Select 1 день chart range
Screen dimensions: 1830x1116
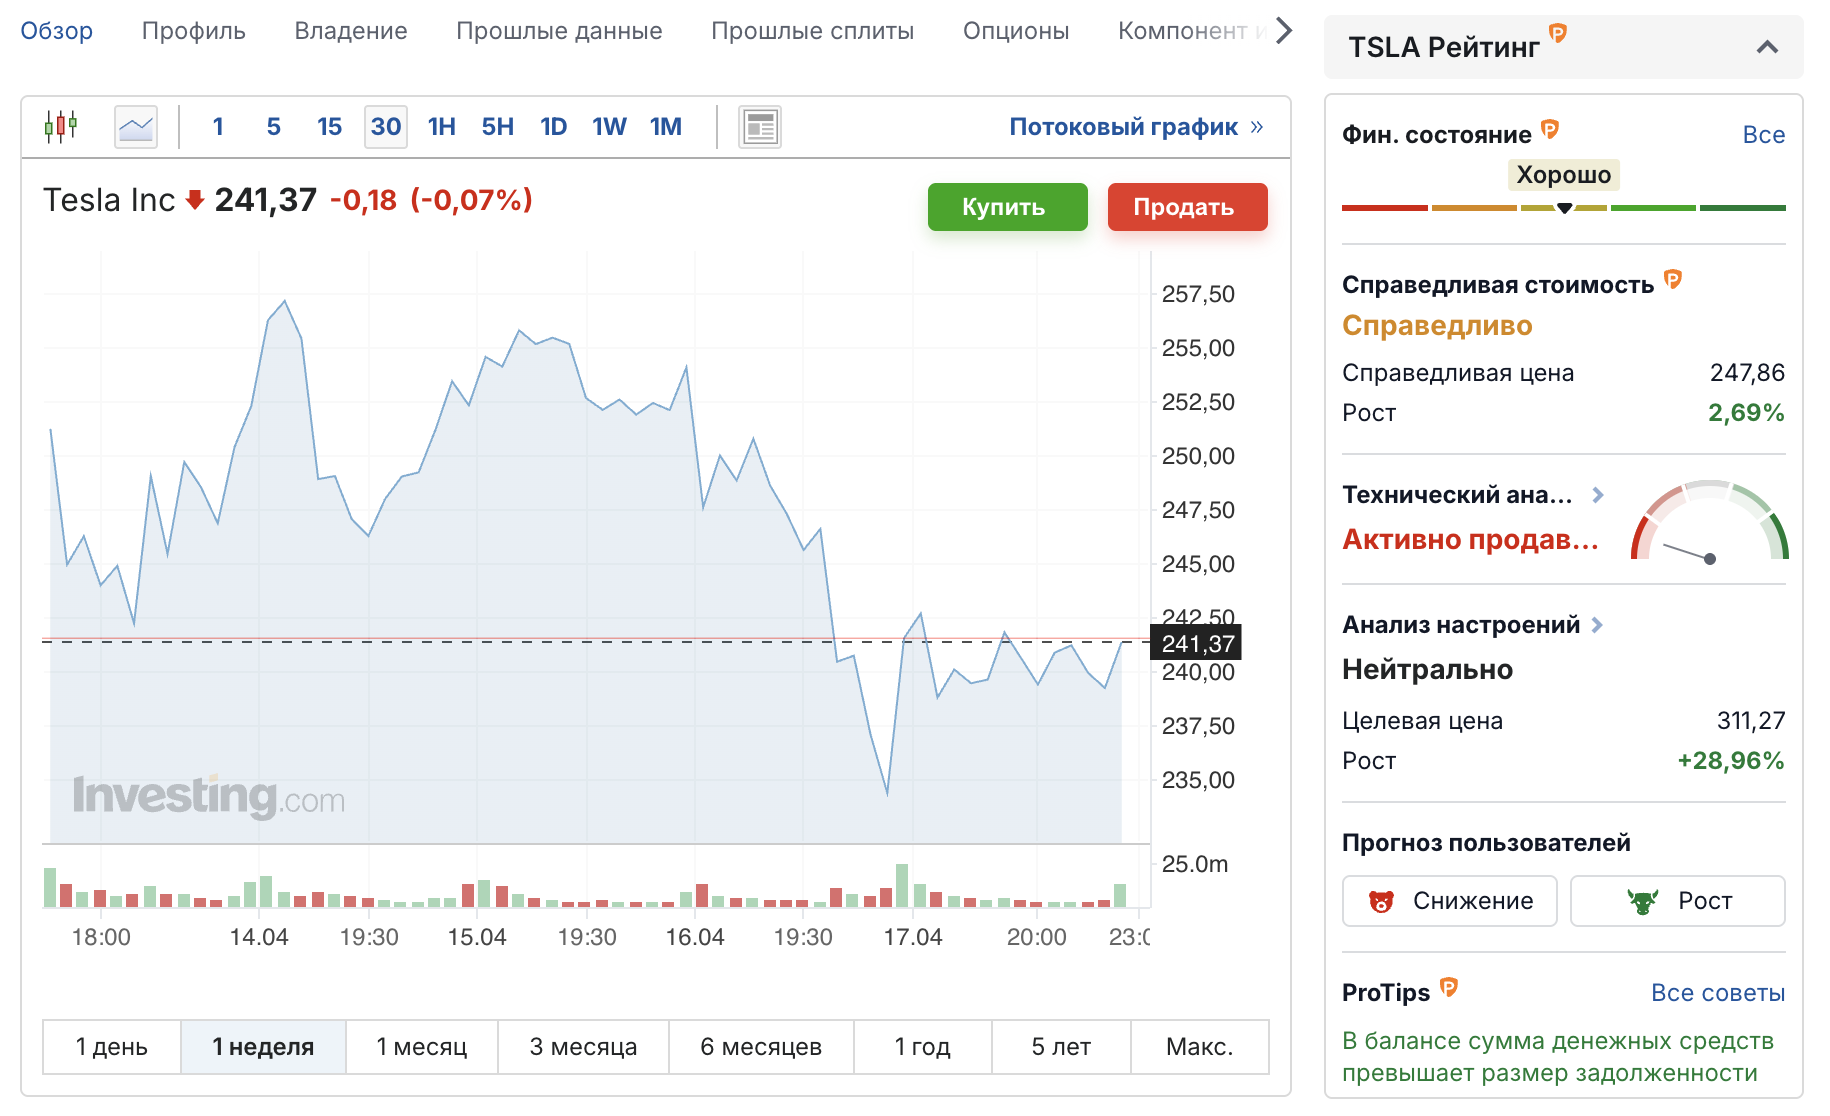tap(112, 1047)
